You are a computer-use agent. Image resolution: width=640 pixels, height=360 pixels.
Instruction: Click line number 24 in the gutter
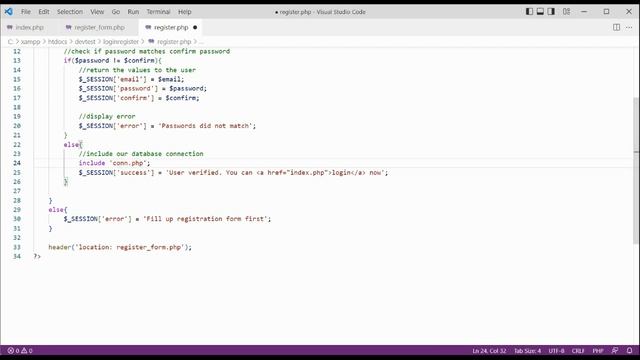pyautogui.click(x=17, y=163)
